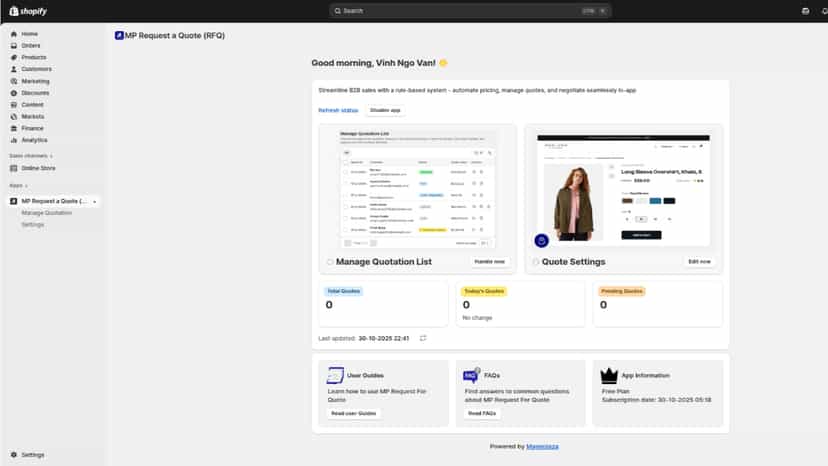Image resolution: width=828 pixels, height=466 pixels.
Task: Click the Content icon in the sidebar
Action: [14, 105]
